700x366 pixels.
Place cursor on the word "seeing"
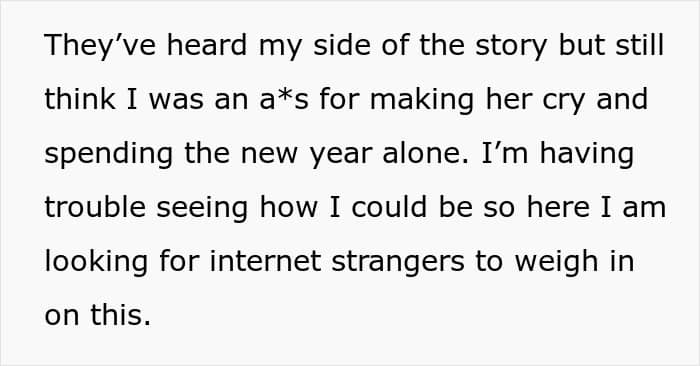click(202, 209)
